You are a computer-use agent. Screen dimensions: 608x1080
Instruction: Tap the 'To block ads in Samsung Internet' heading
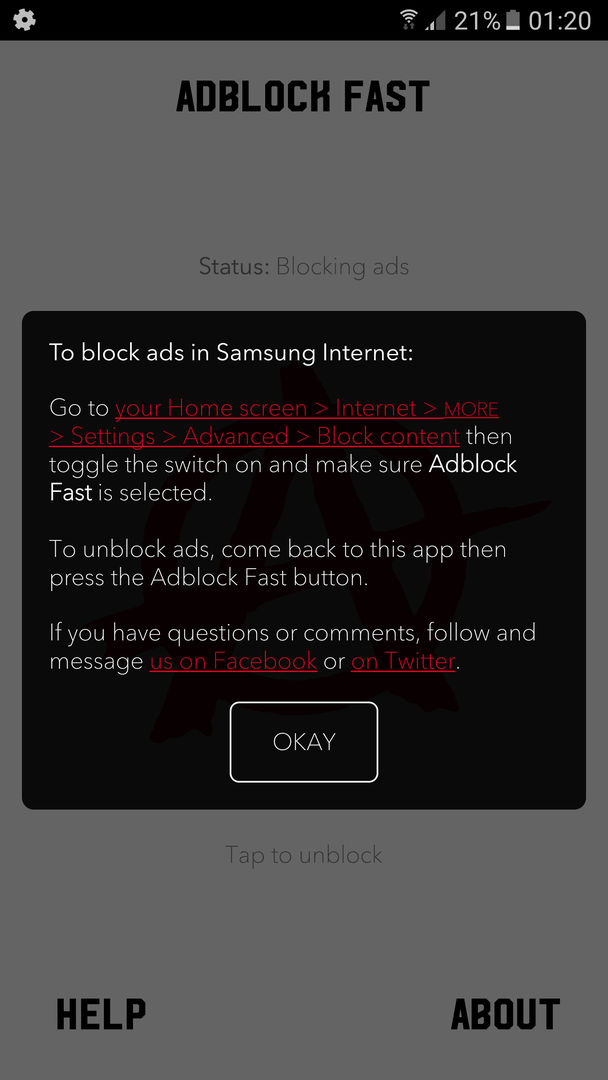pos(231,353)
